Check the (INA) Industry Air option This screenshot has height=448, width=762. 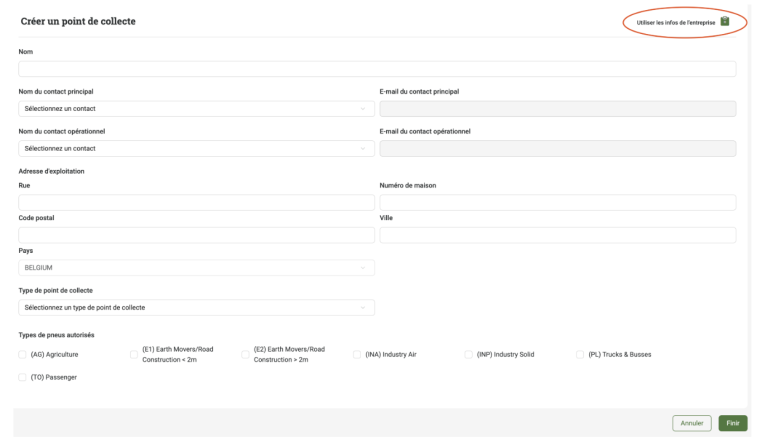pos(357,355)
